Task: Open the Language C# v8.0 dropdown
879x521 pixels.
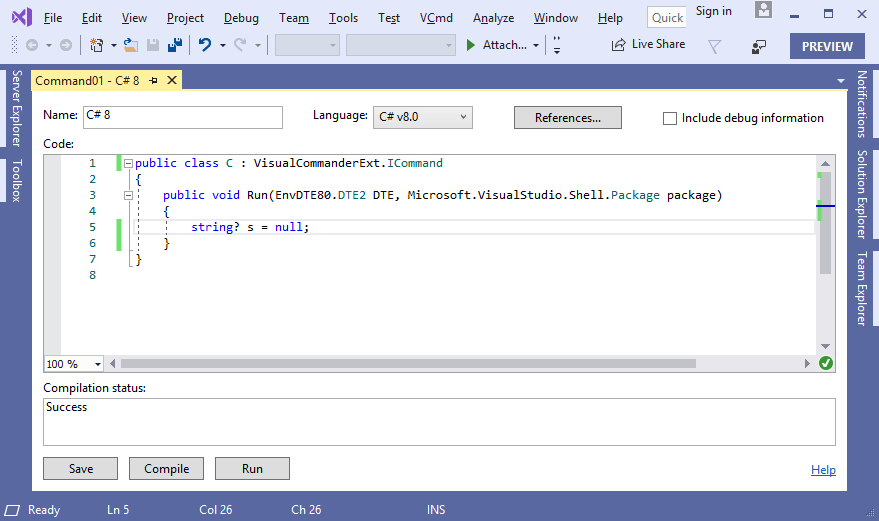Action: click(x=422, y=117)
